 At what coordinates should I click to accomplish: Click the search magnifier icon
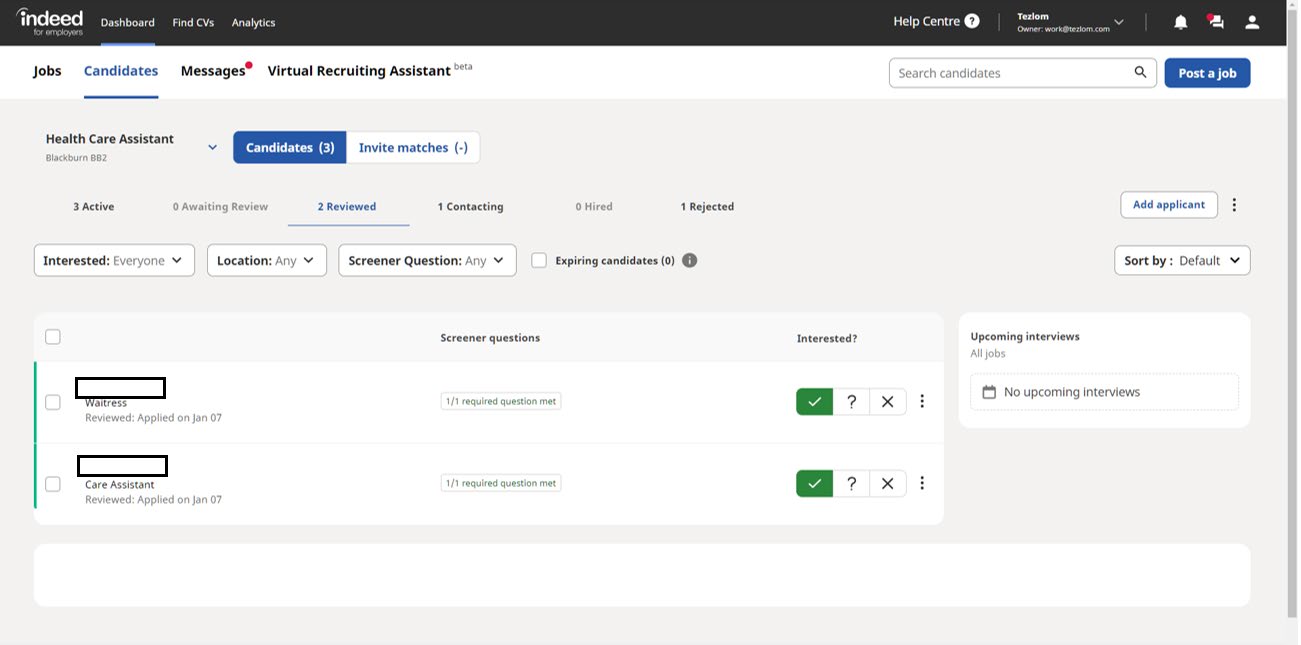tap(1140, 73)
